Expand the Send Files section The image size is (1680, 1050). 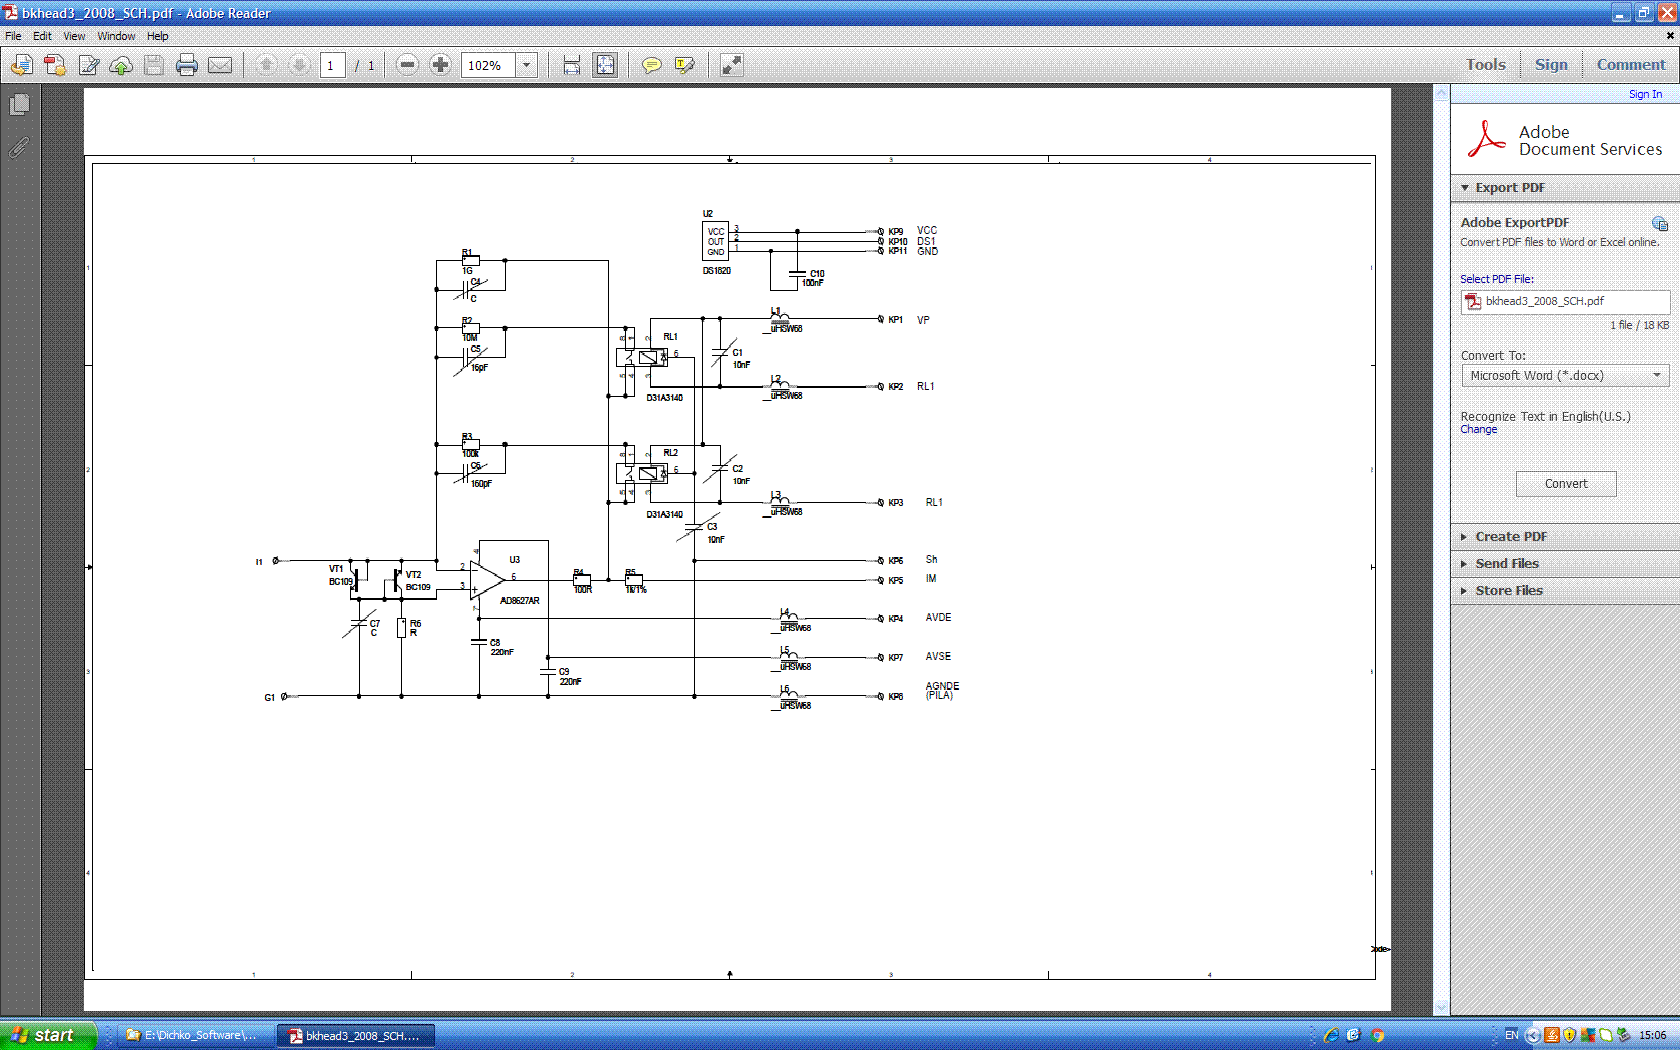pyautogui.click(x=1506, y=564)
